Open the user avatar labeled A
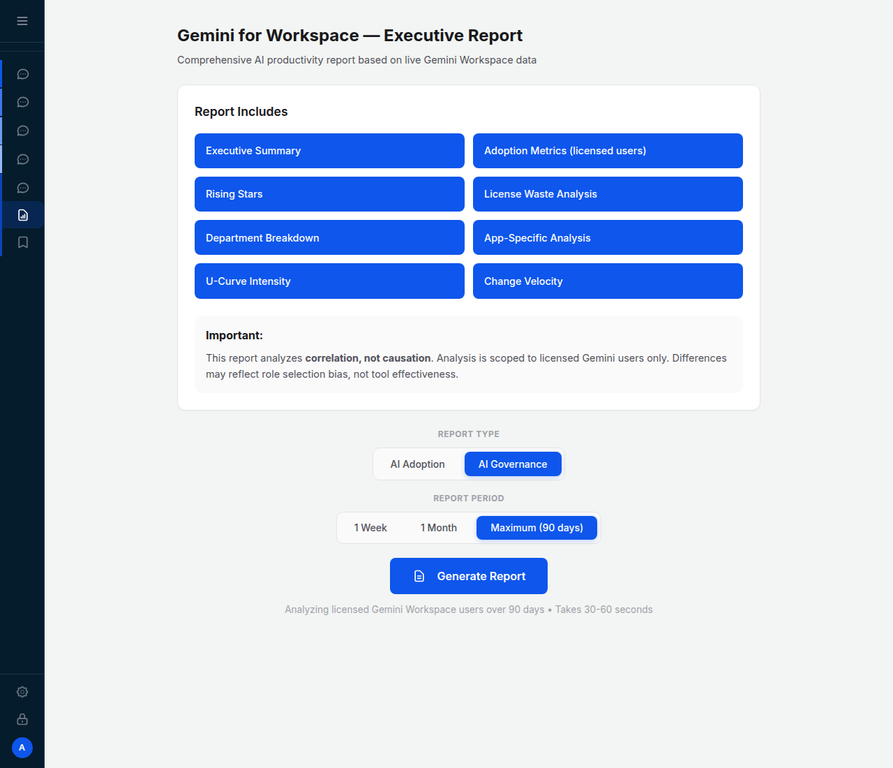The height and width of the screenshot is (768, 893). click(22, 748)
